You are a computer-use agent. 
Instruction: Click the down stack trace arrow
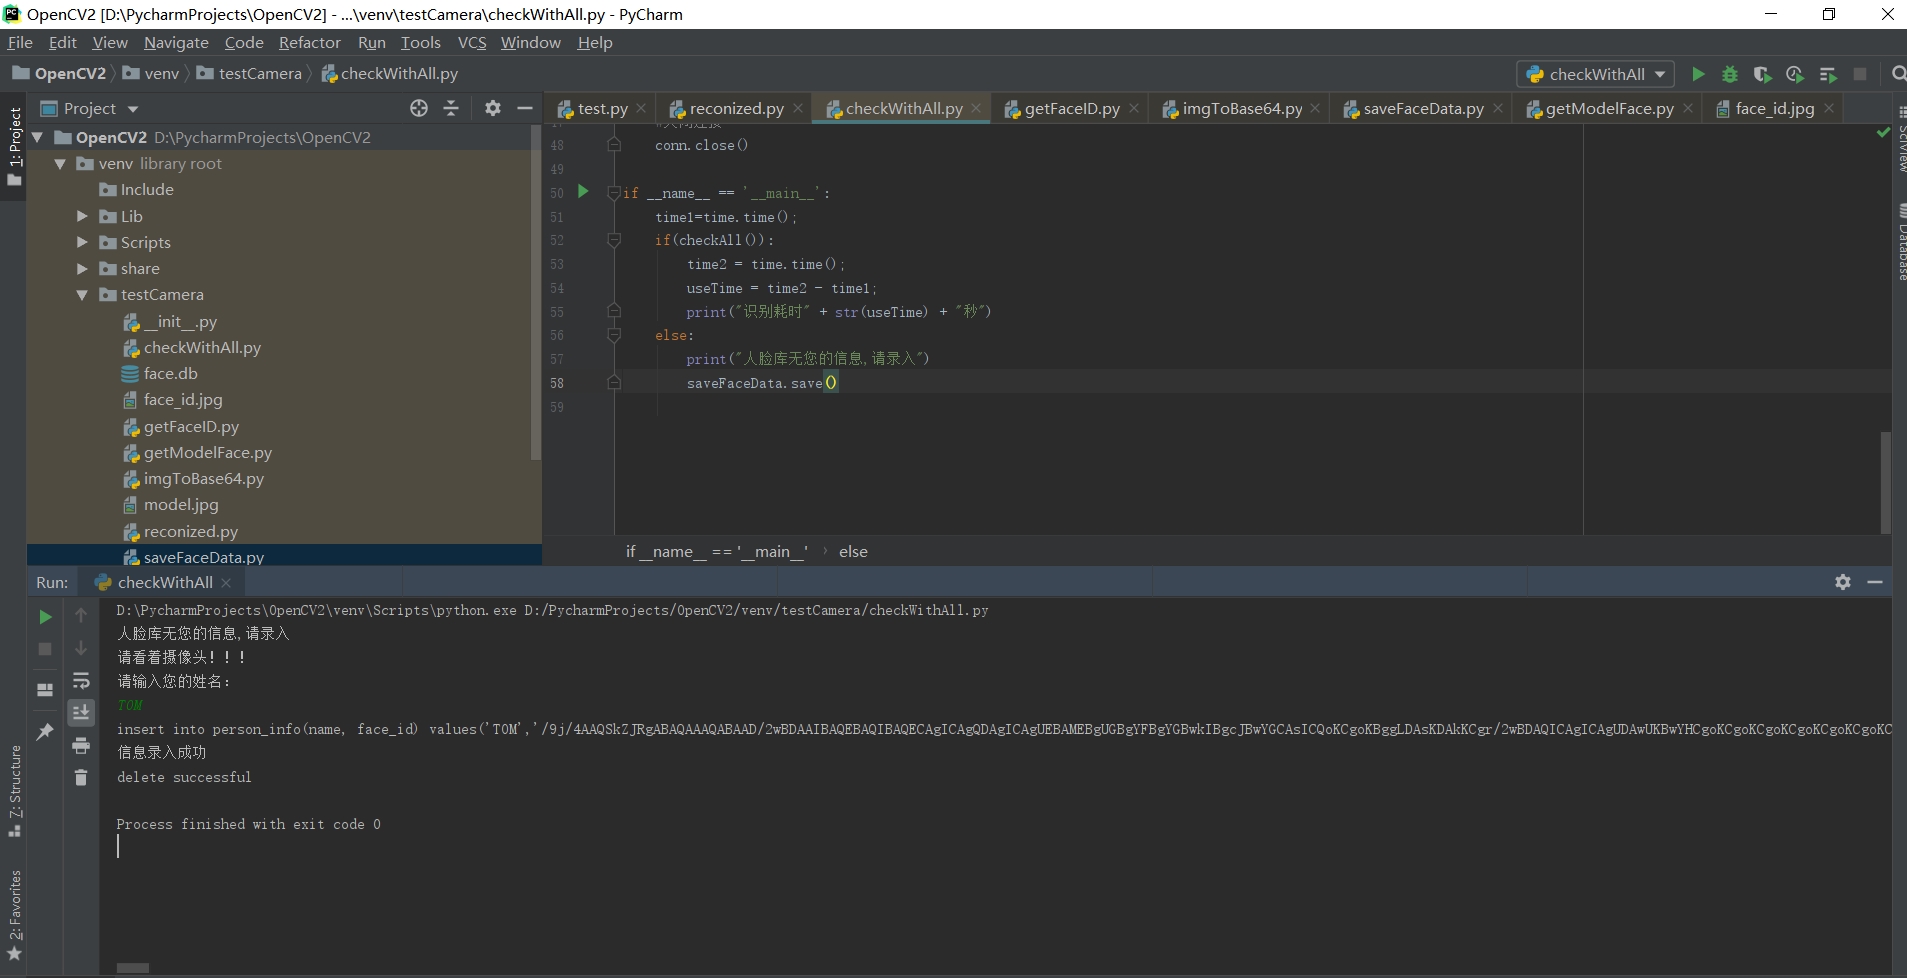click(81, 648)
